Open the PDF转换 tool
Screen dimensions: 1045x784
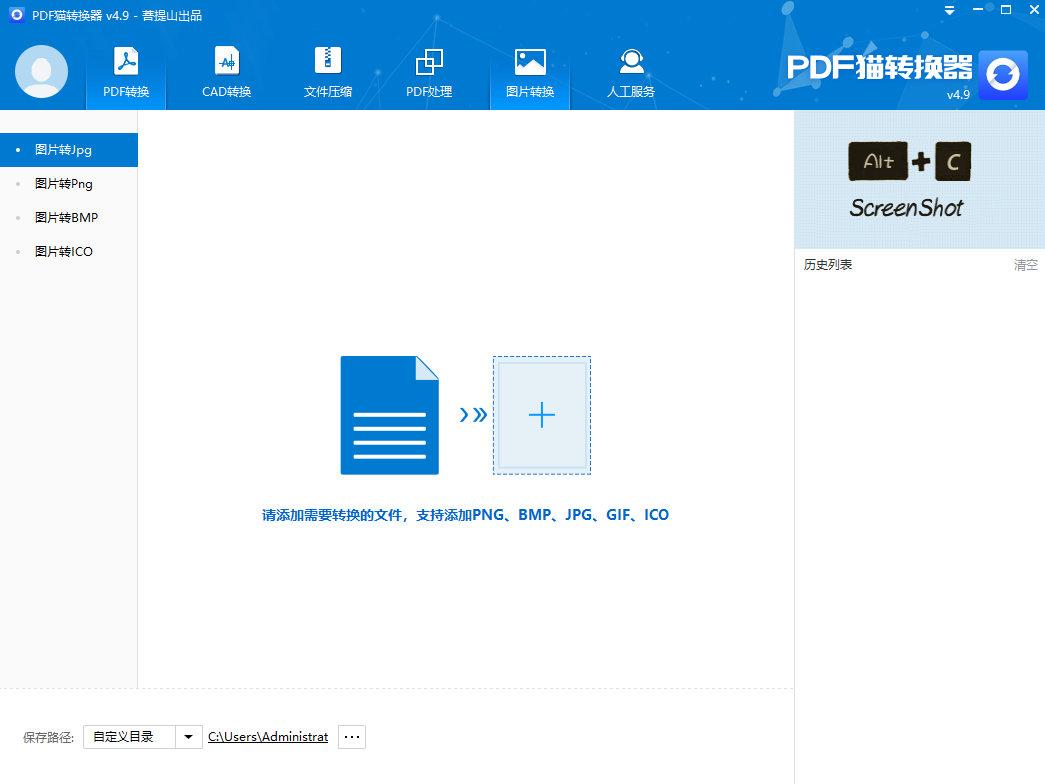[124, 71]
